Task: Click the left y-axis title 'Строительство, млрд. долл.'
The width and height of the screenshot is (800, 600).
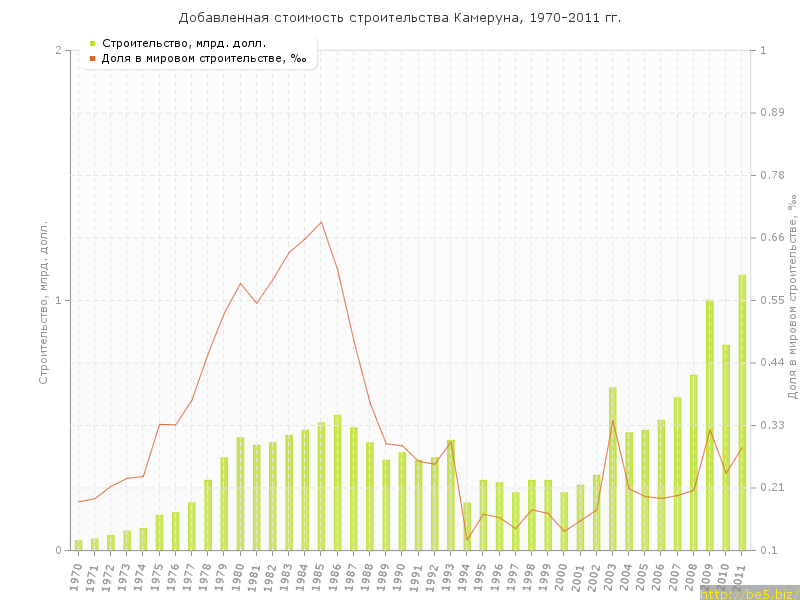Action: pos(43,301)
